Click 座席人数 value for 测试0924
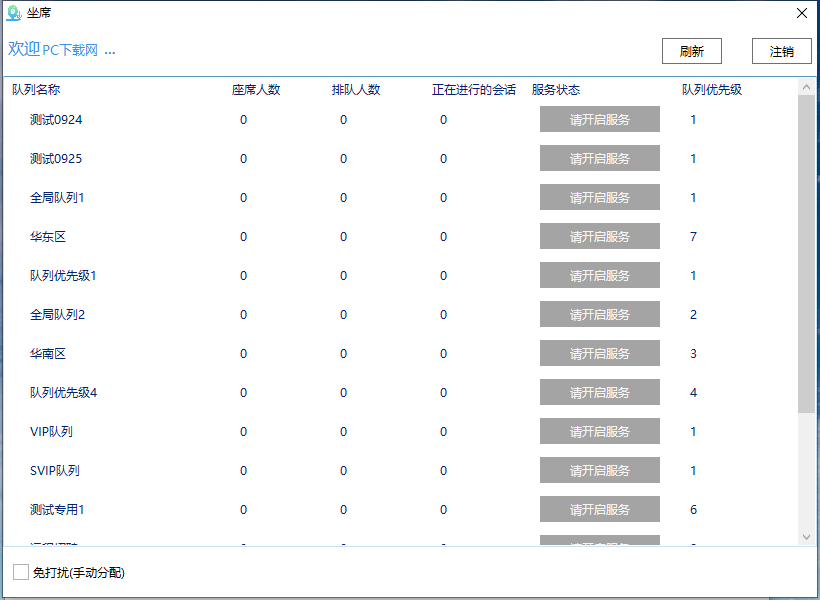Screen dimensions: 820x600 [243, 120]
